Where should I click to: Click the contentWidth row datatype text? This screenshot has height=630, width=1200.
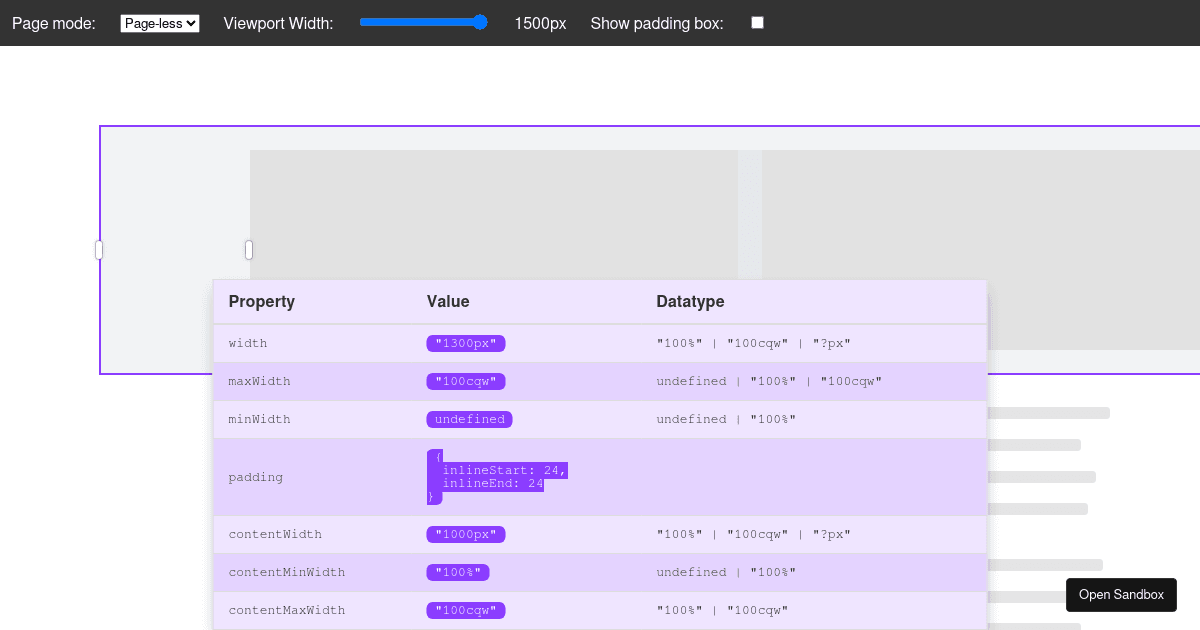pyautogui.click(x=754, y=534)
